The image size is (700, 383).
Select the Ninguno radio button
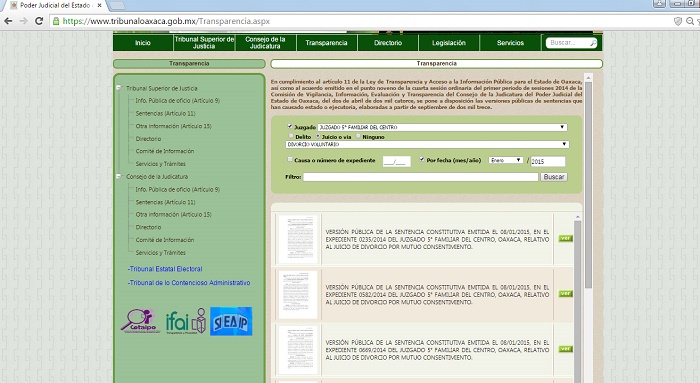pyautogui.click(x=358, y=136)
